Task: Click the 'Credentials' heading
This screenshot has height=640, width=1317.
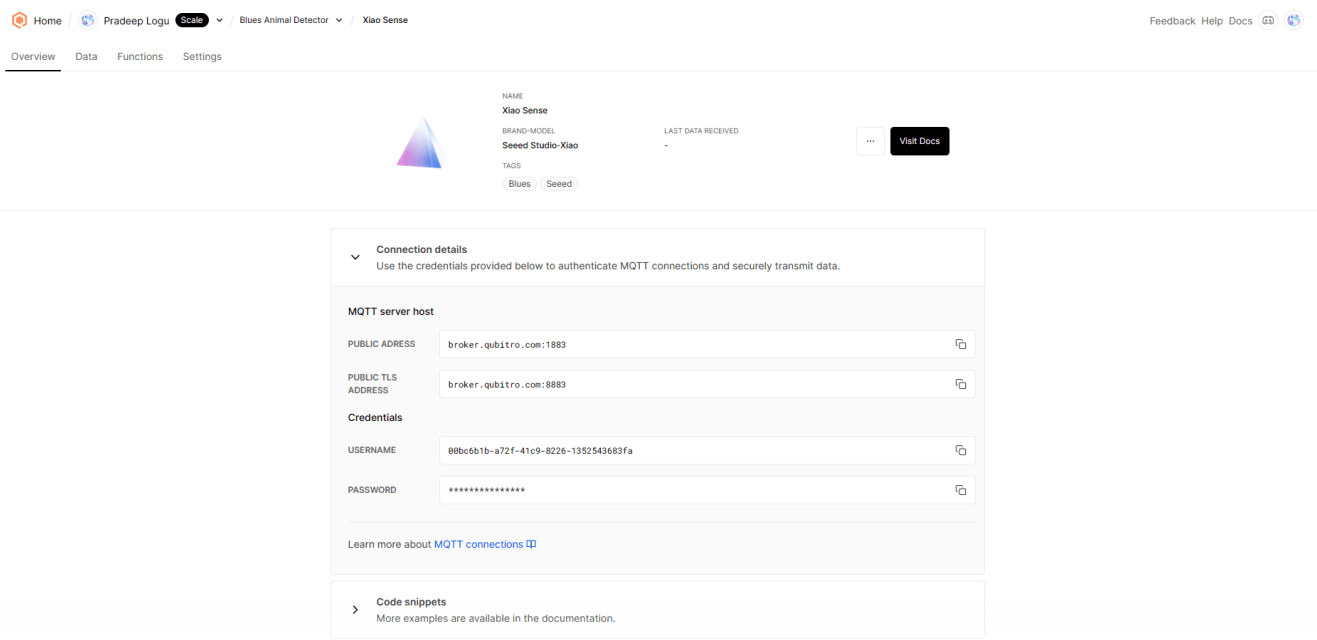Action: coord(375,417)
